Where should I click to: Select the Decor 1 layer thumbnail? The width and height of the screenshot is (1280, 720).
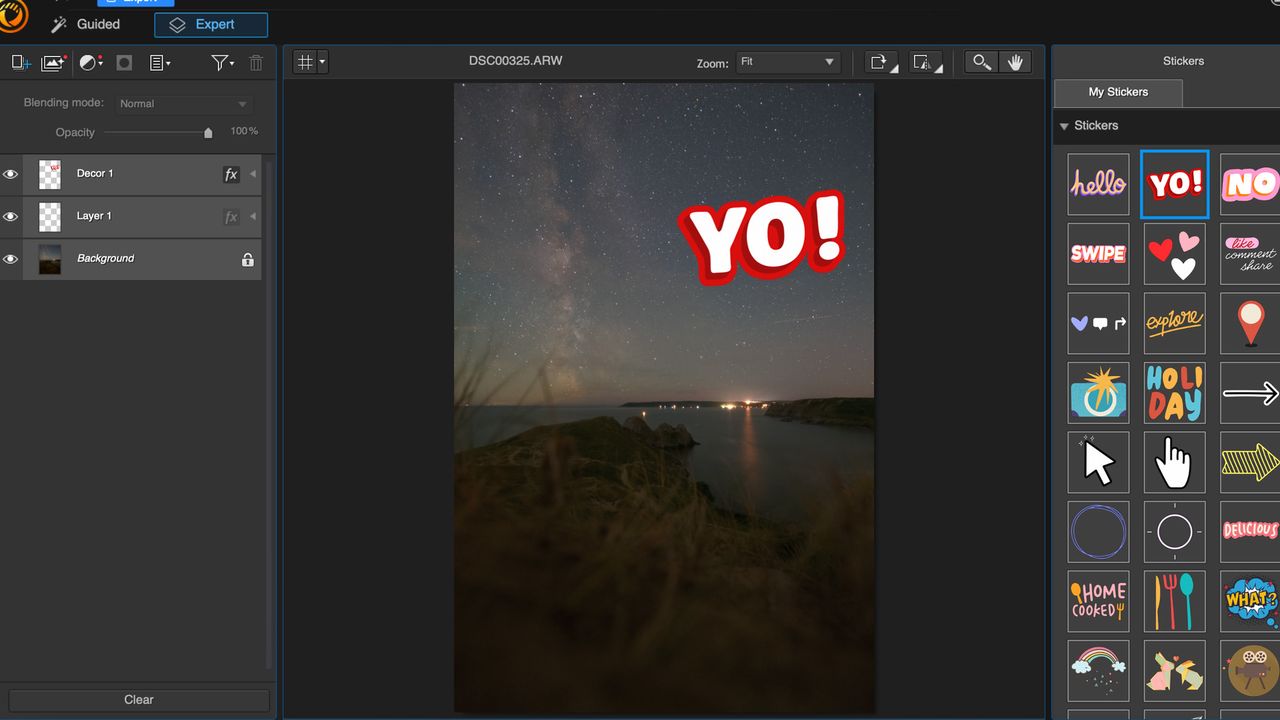click(50, 174)
